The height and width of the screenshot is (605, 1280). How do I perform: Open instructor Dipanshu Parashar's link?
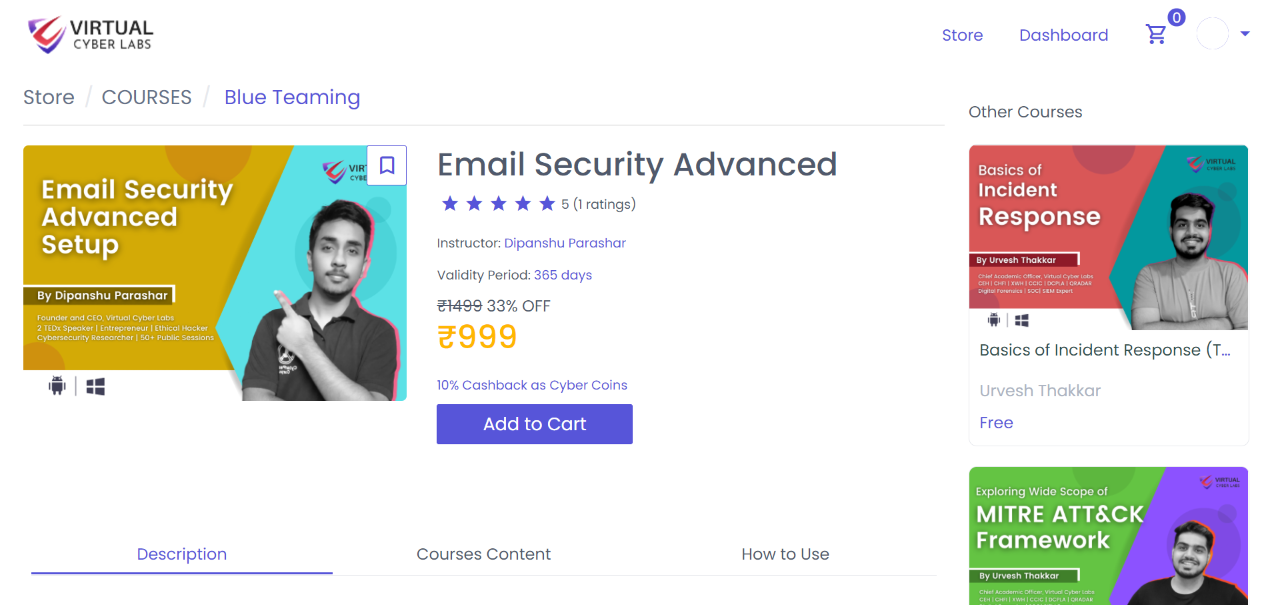565,243
